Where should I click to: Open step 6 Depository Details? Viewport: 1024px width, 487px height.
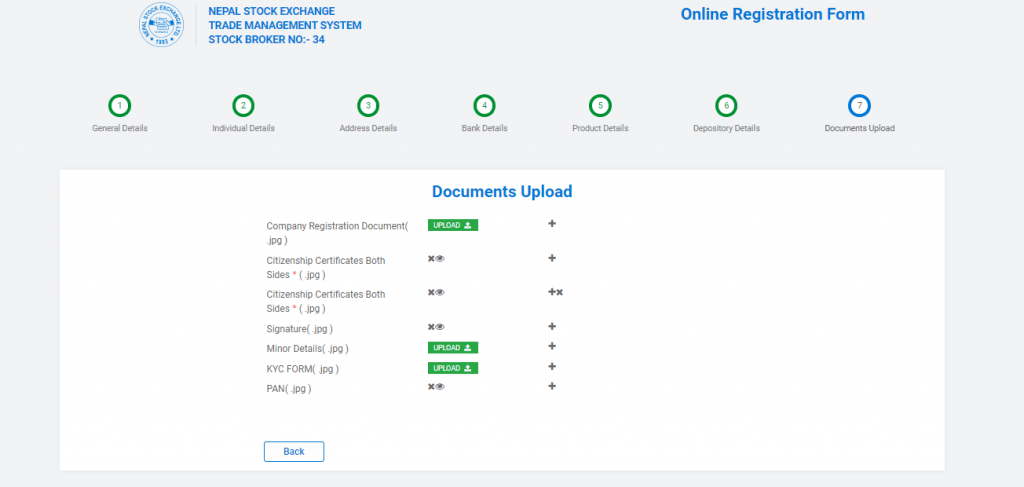click(726, 106)
